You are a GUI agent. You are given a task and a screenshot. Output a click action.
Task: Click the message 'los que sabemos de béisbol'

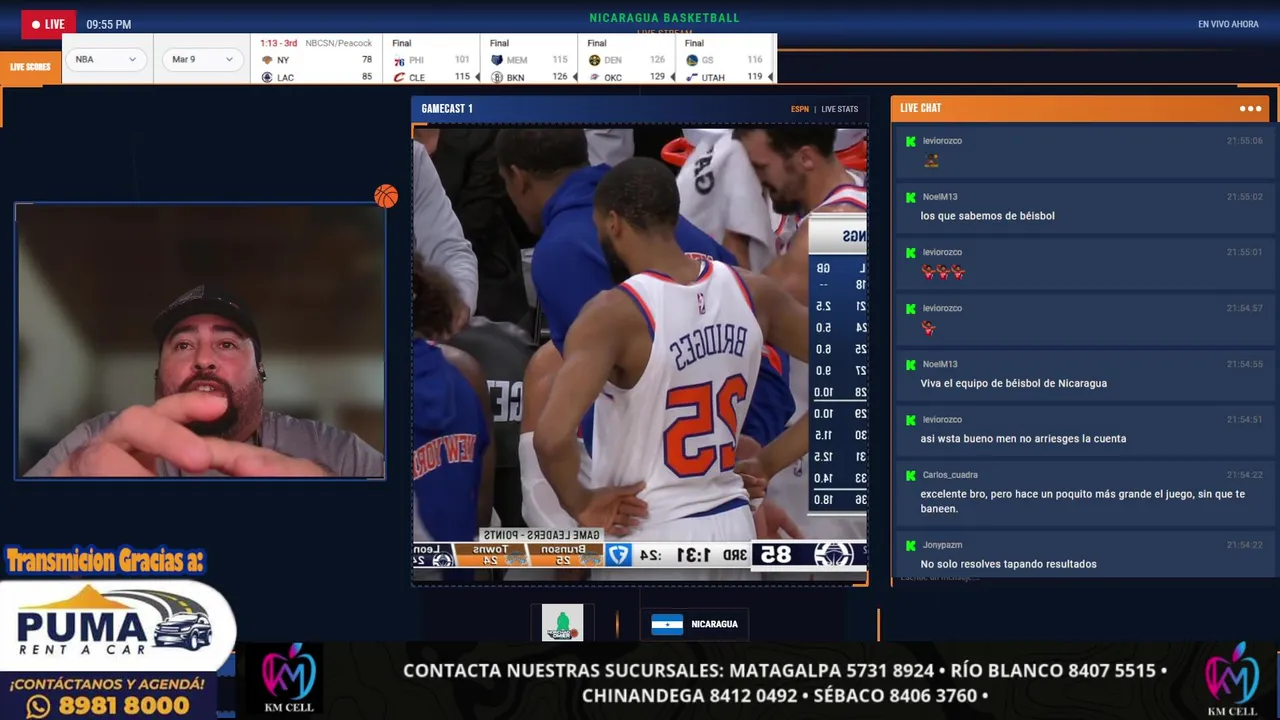point(987,216)
